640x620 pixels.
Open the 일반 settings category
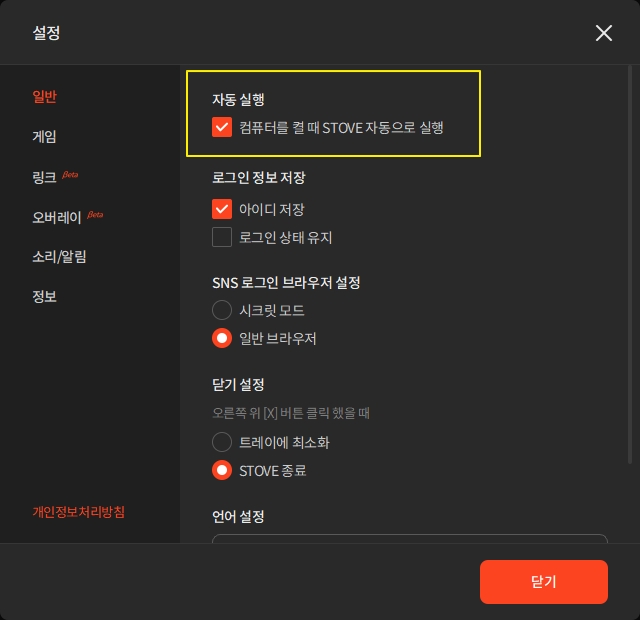pyautogui.click(x=44, y=97)
